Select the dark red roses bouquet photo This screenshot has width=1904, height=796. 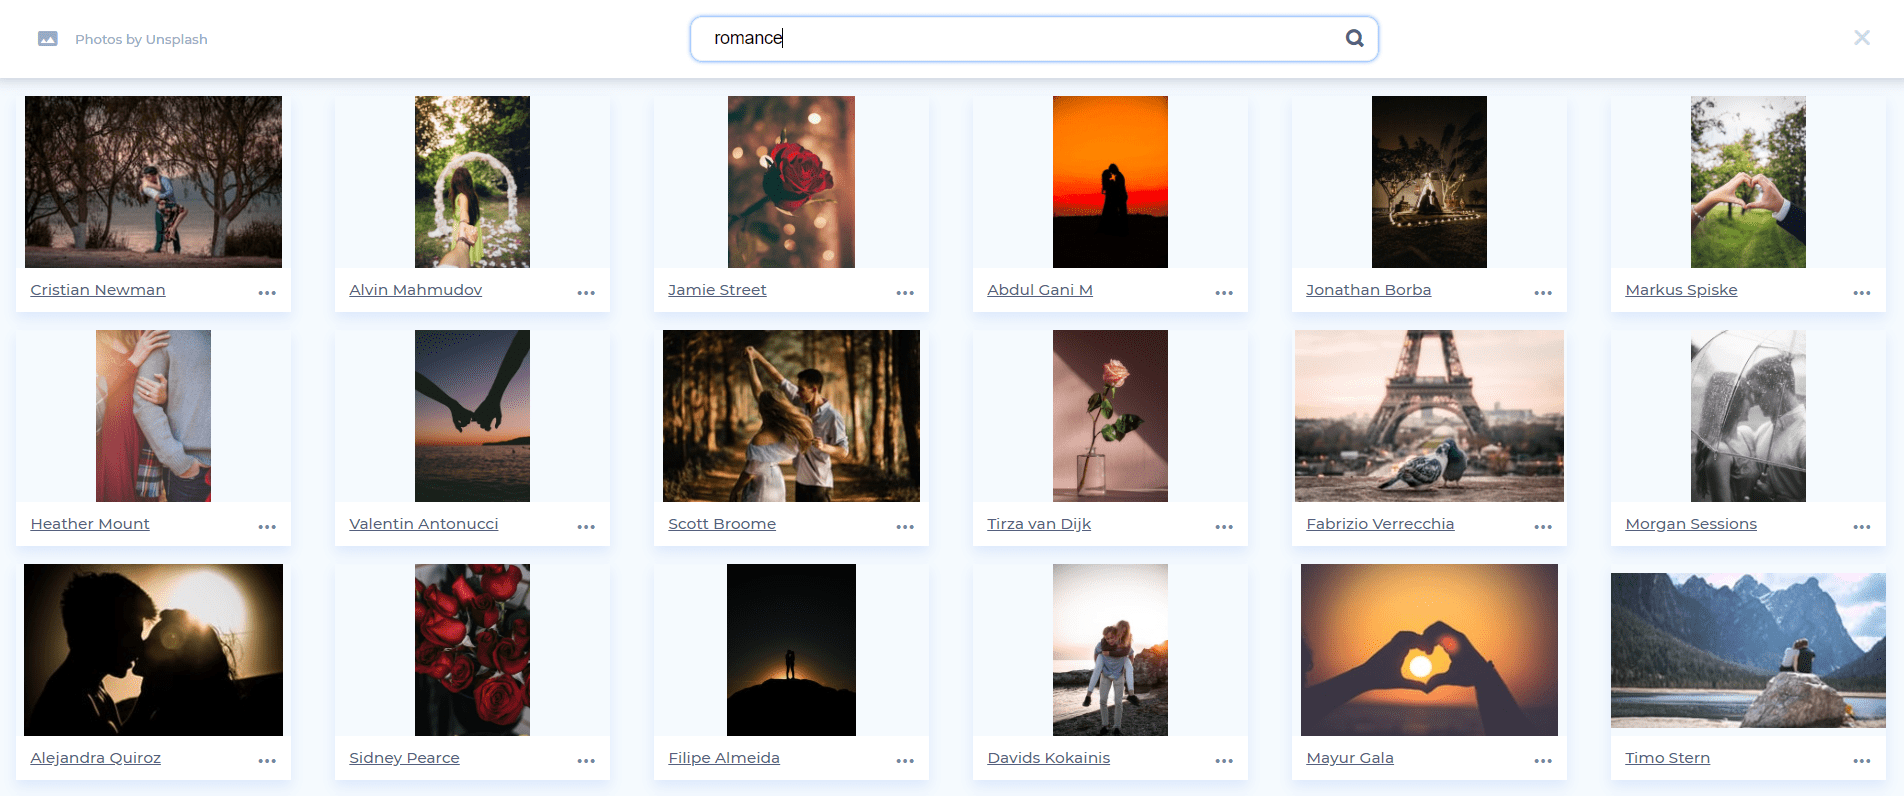(x=472, y=650)
